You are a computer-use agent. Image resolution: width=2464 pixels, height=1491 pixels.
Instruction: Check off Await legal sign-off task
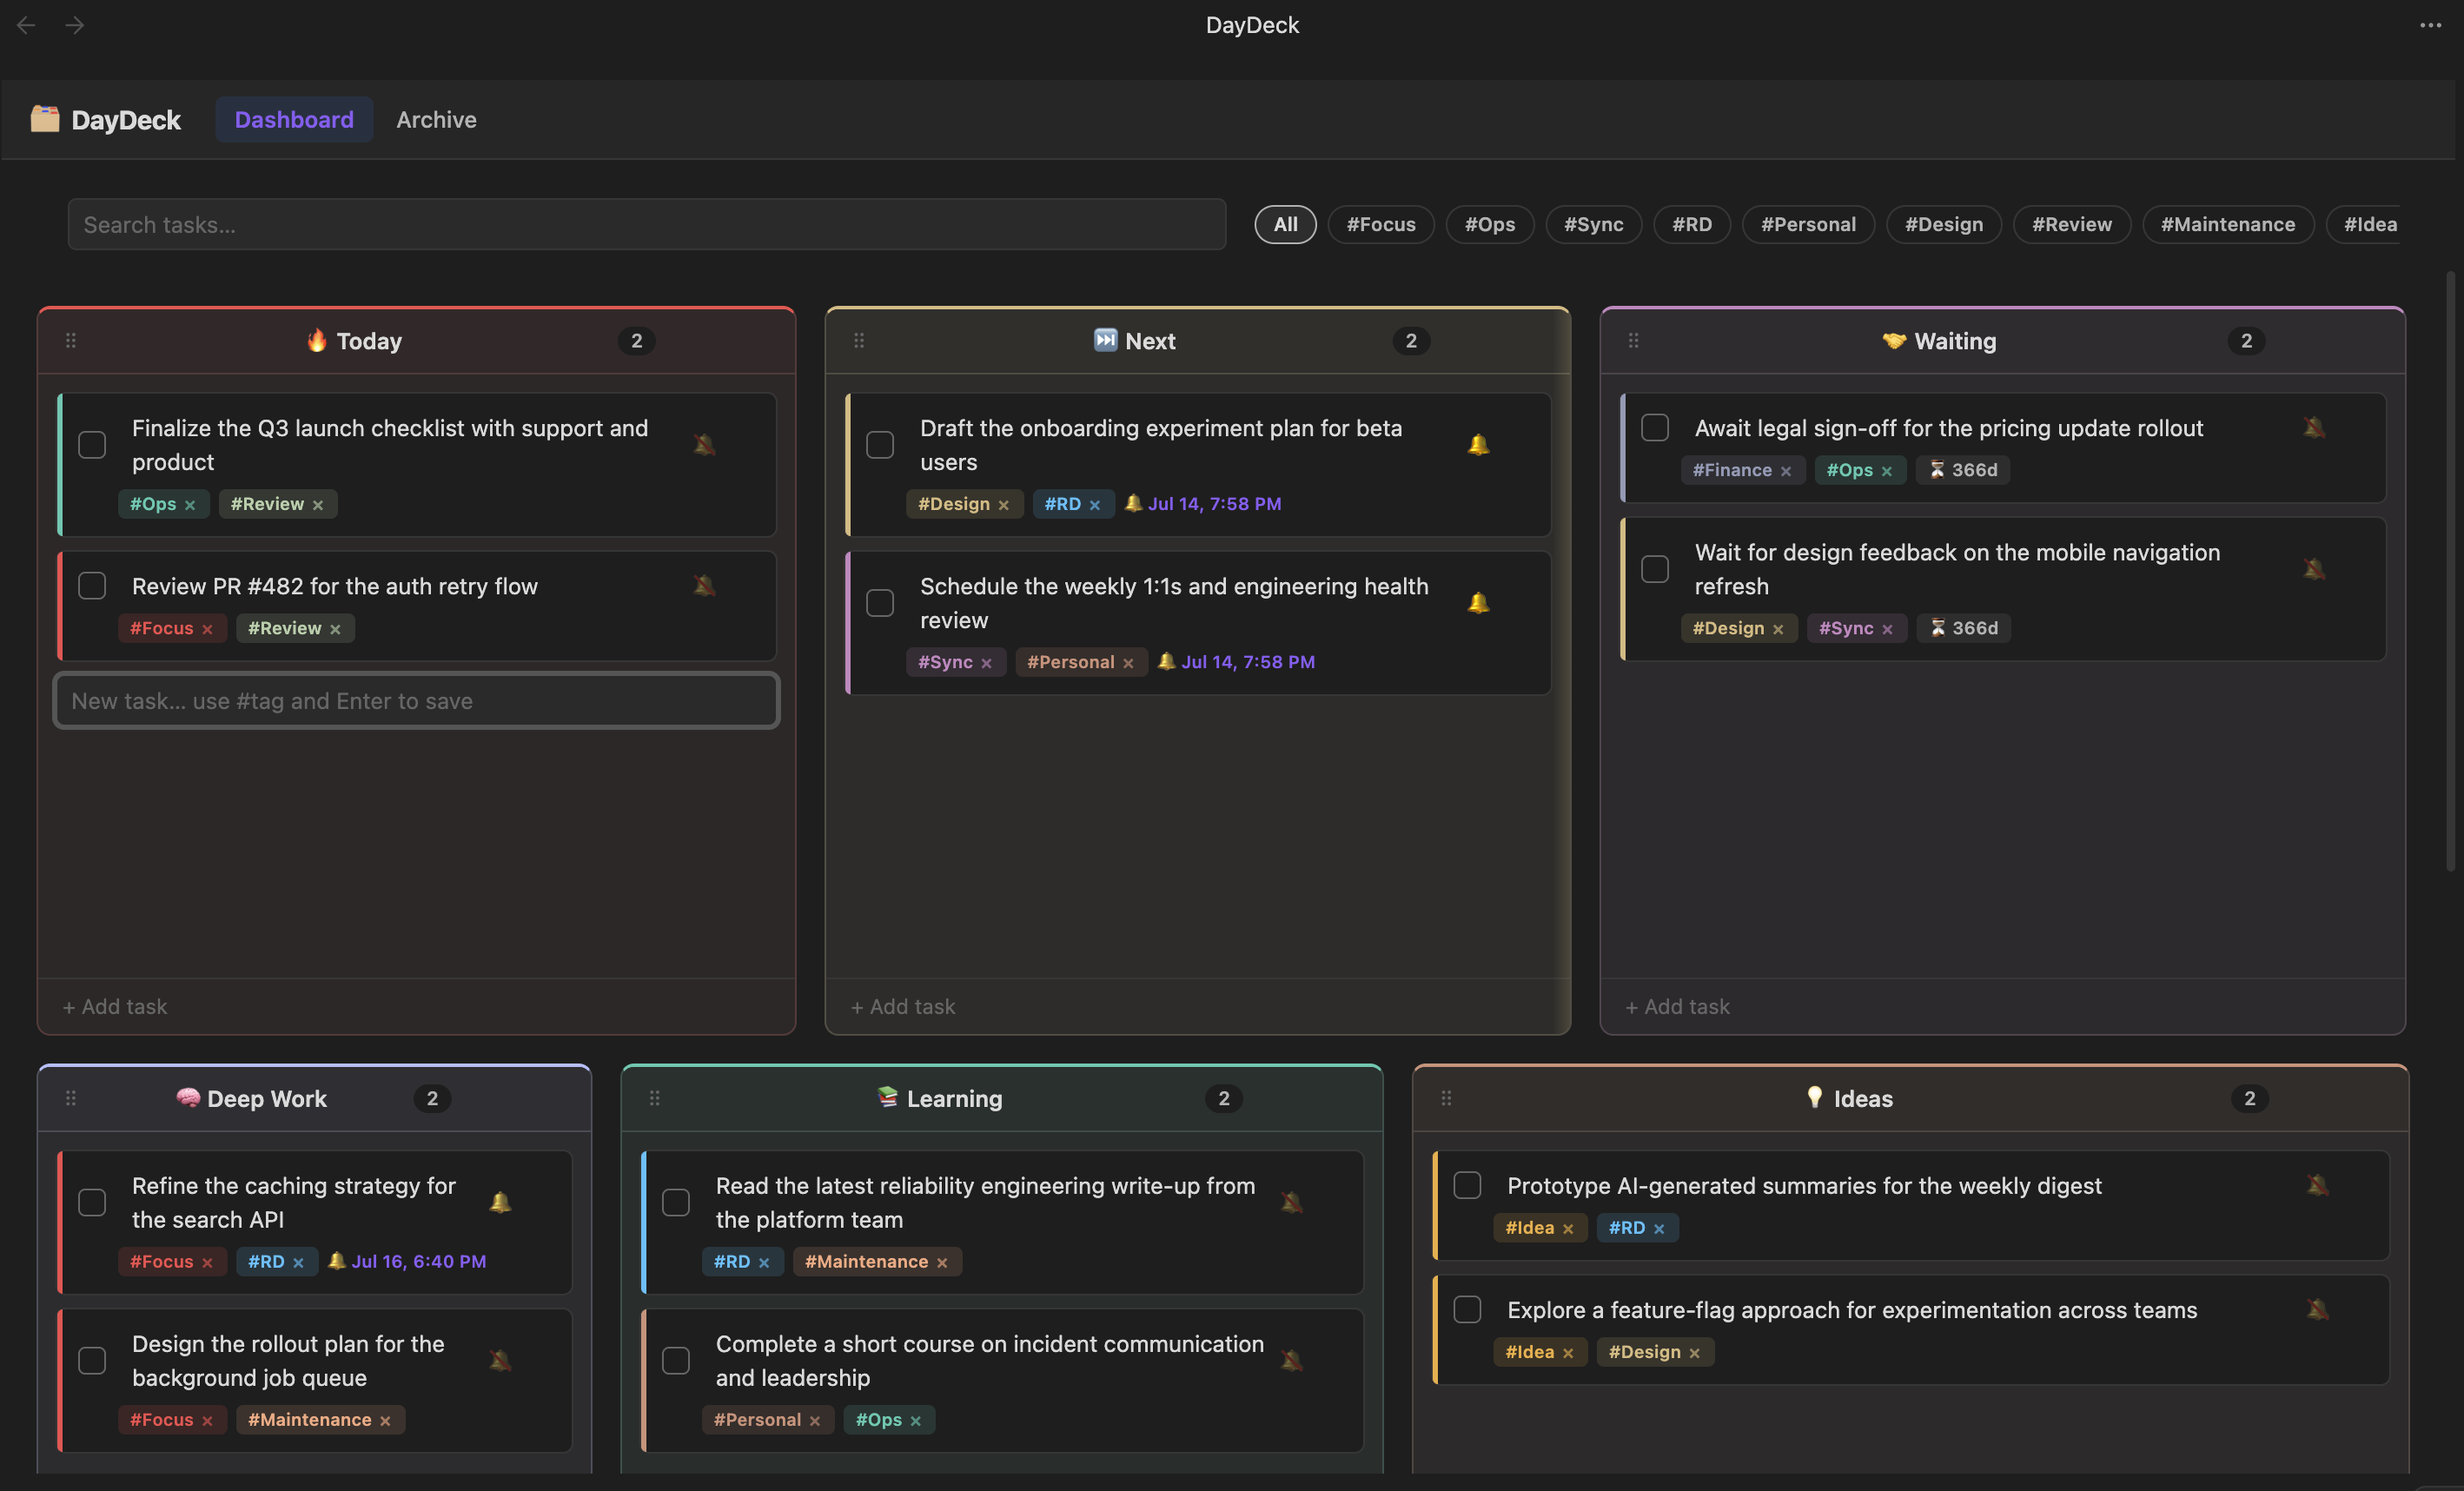tap(1655, 428)
